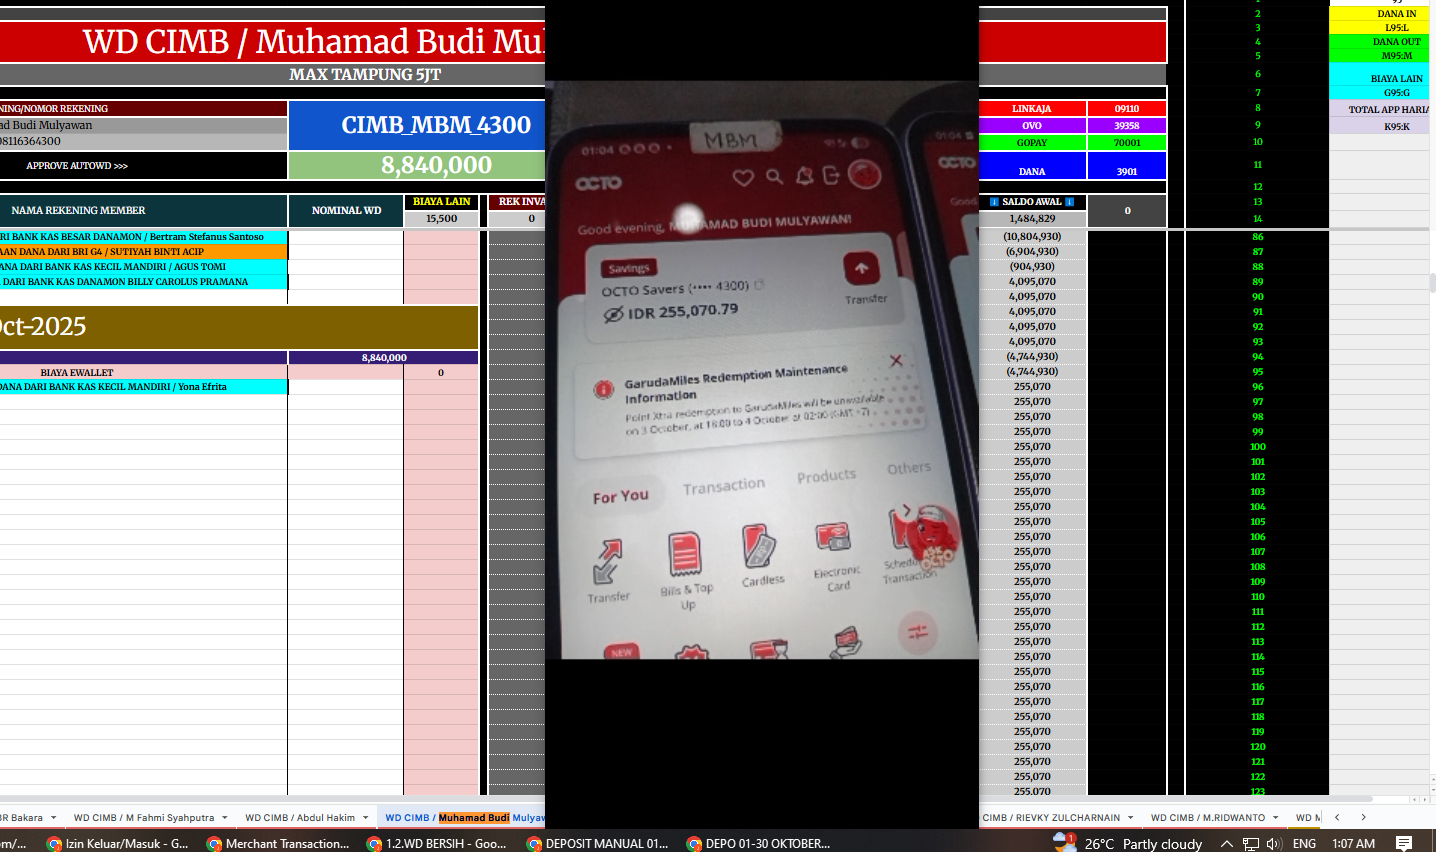Image resolution: width=1436 pixels, height=852 pixels.
Task: Open the Merchant Transaction Chrome window in taskbar
Action: pyautogui.click(x=278, y=843)
